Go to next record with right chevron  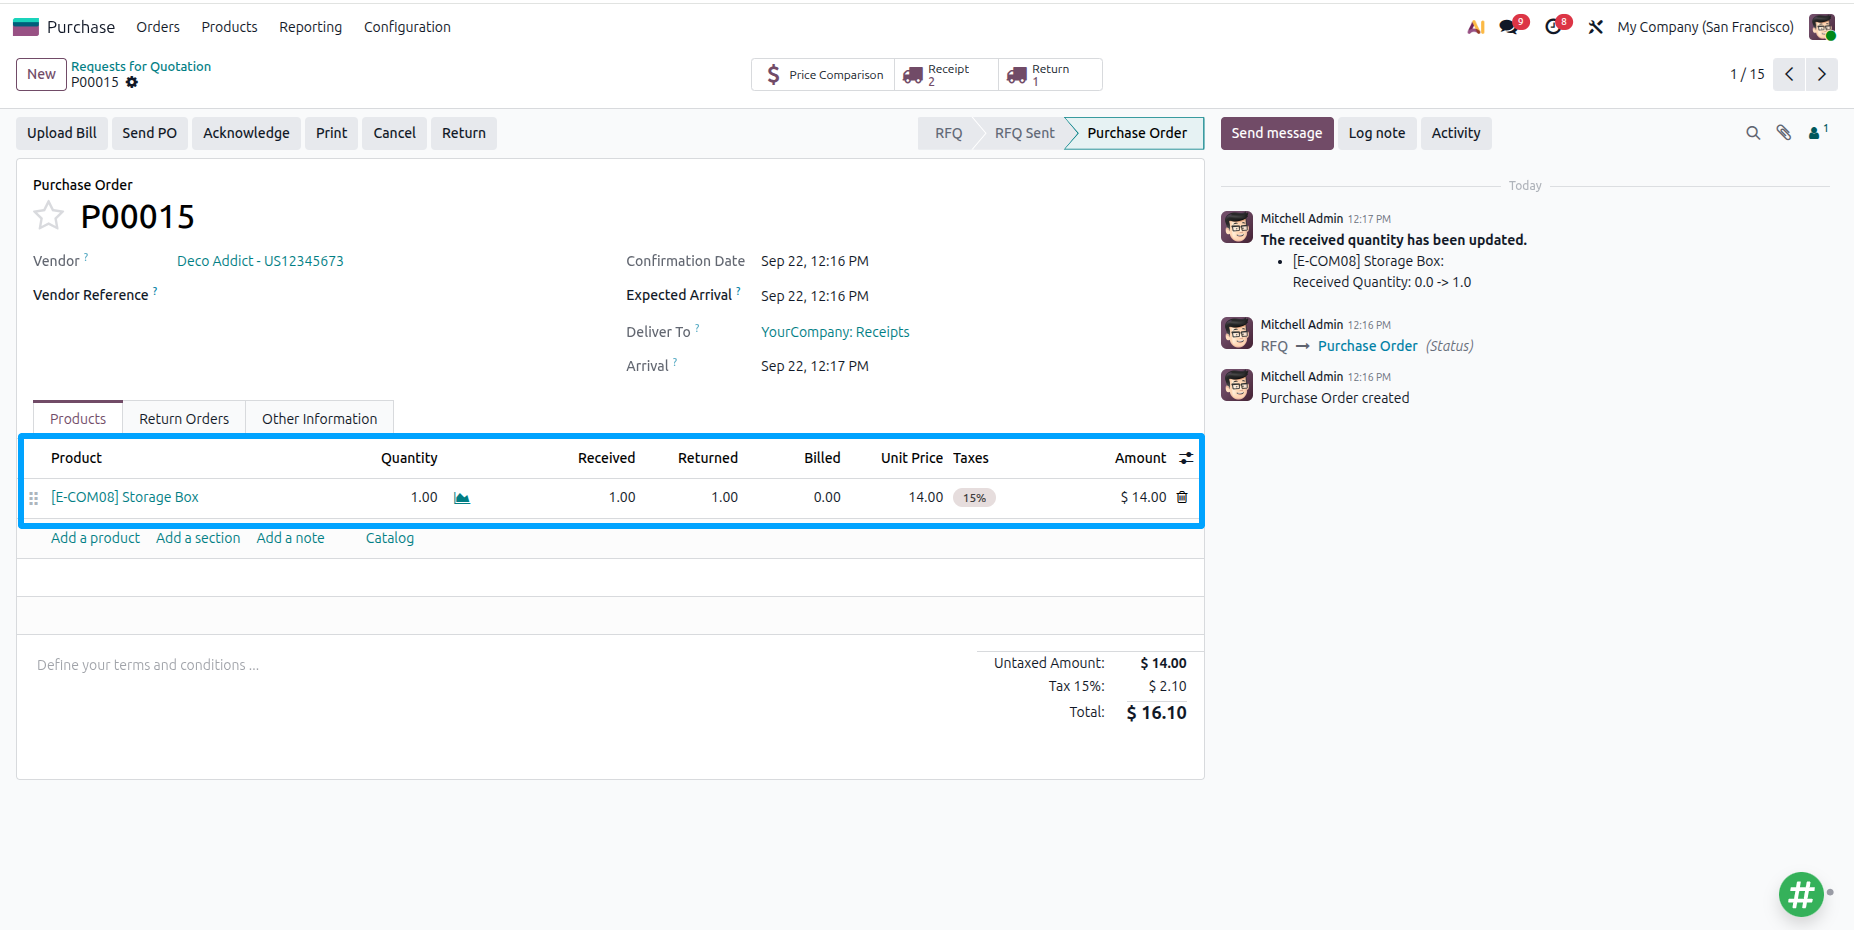pos(1822,74)
